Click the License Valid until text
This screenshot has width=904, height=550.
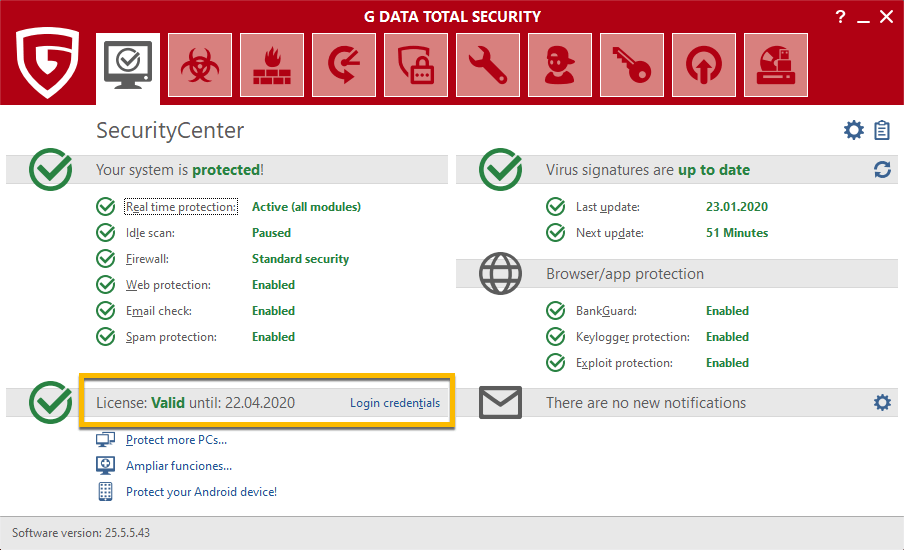(195, 402)
